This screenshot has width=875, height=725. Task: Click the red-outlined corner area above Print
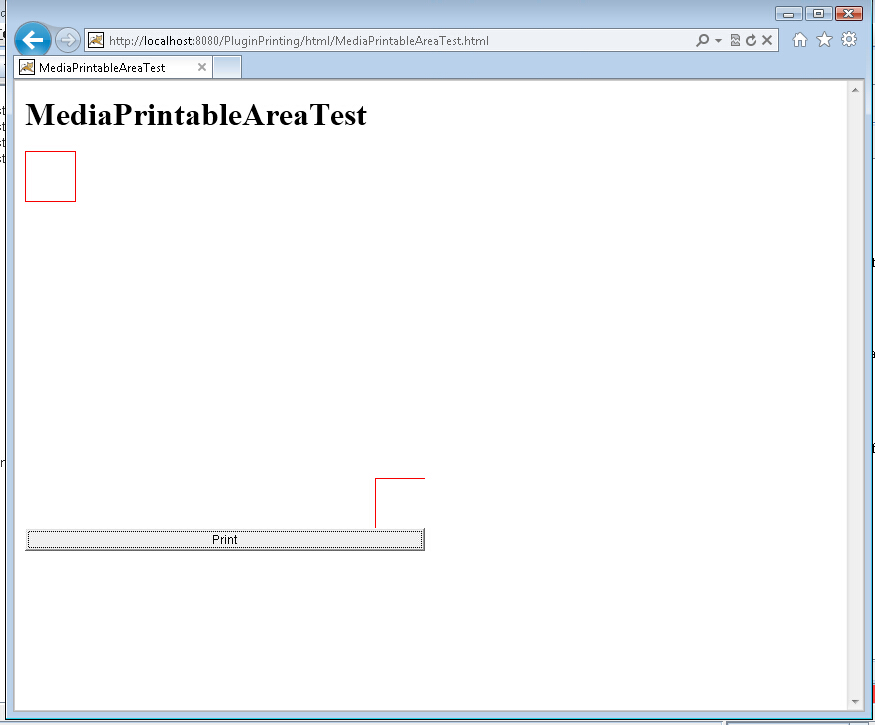[400, 503]
